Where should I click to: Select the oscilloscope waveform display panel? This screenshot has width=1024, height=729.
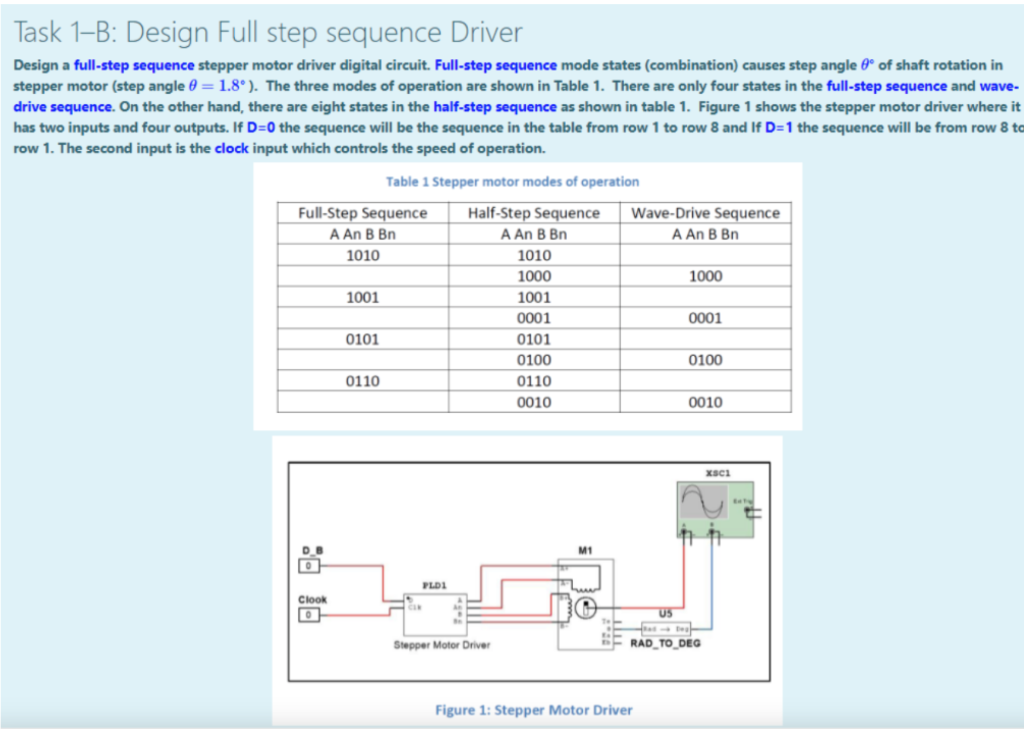coord(703,502)
